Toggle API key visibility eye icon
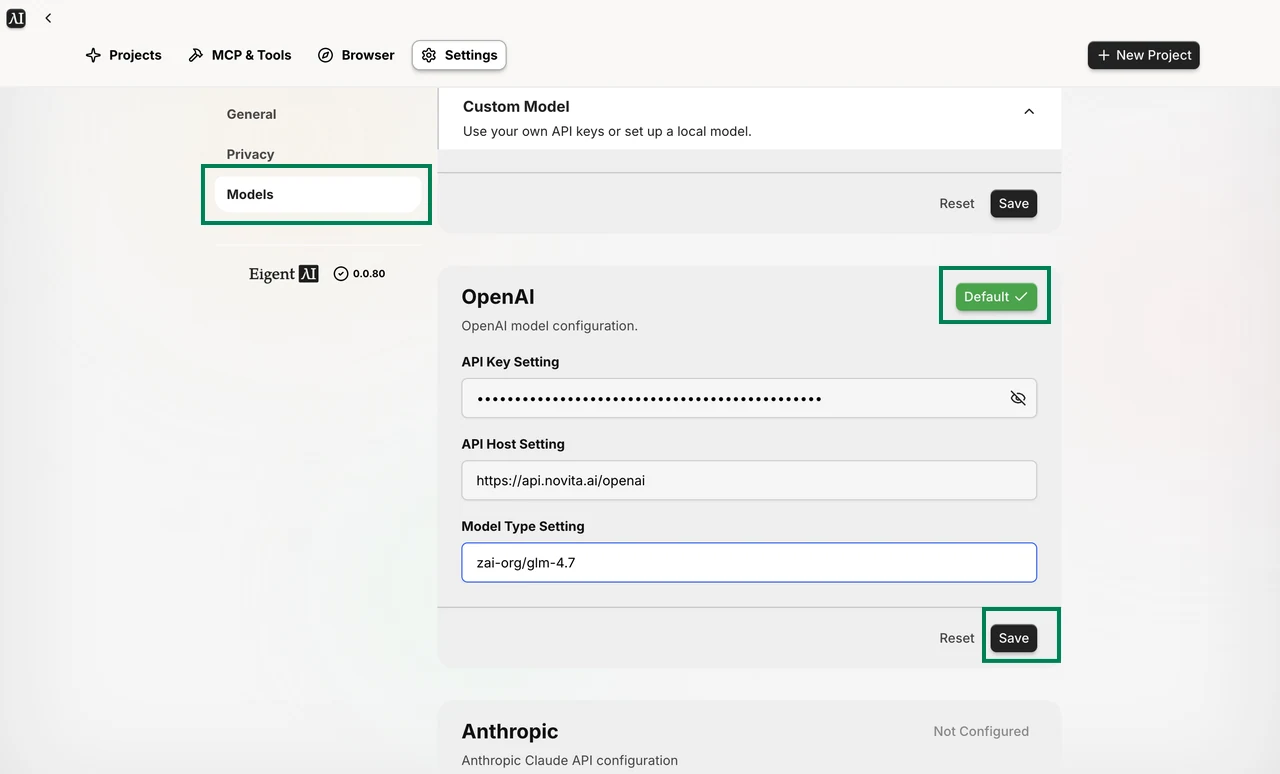The width and height of the screenshot is (1280, 774). 1018,398
